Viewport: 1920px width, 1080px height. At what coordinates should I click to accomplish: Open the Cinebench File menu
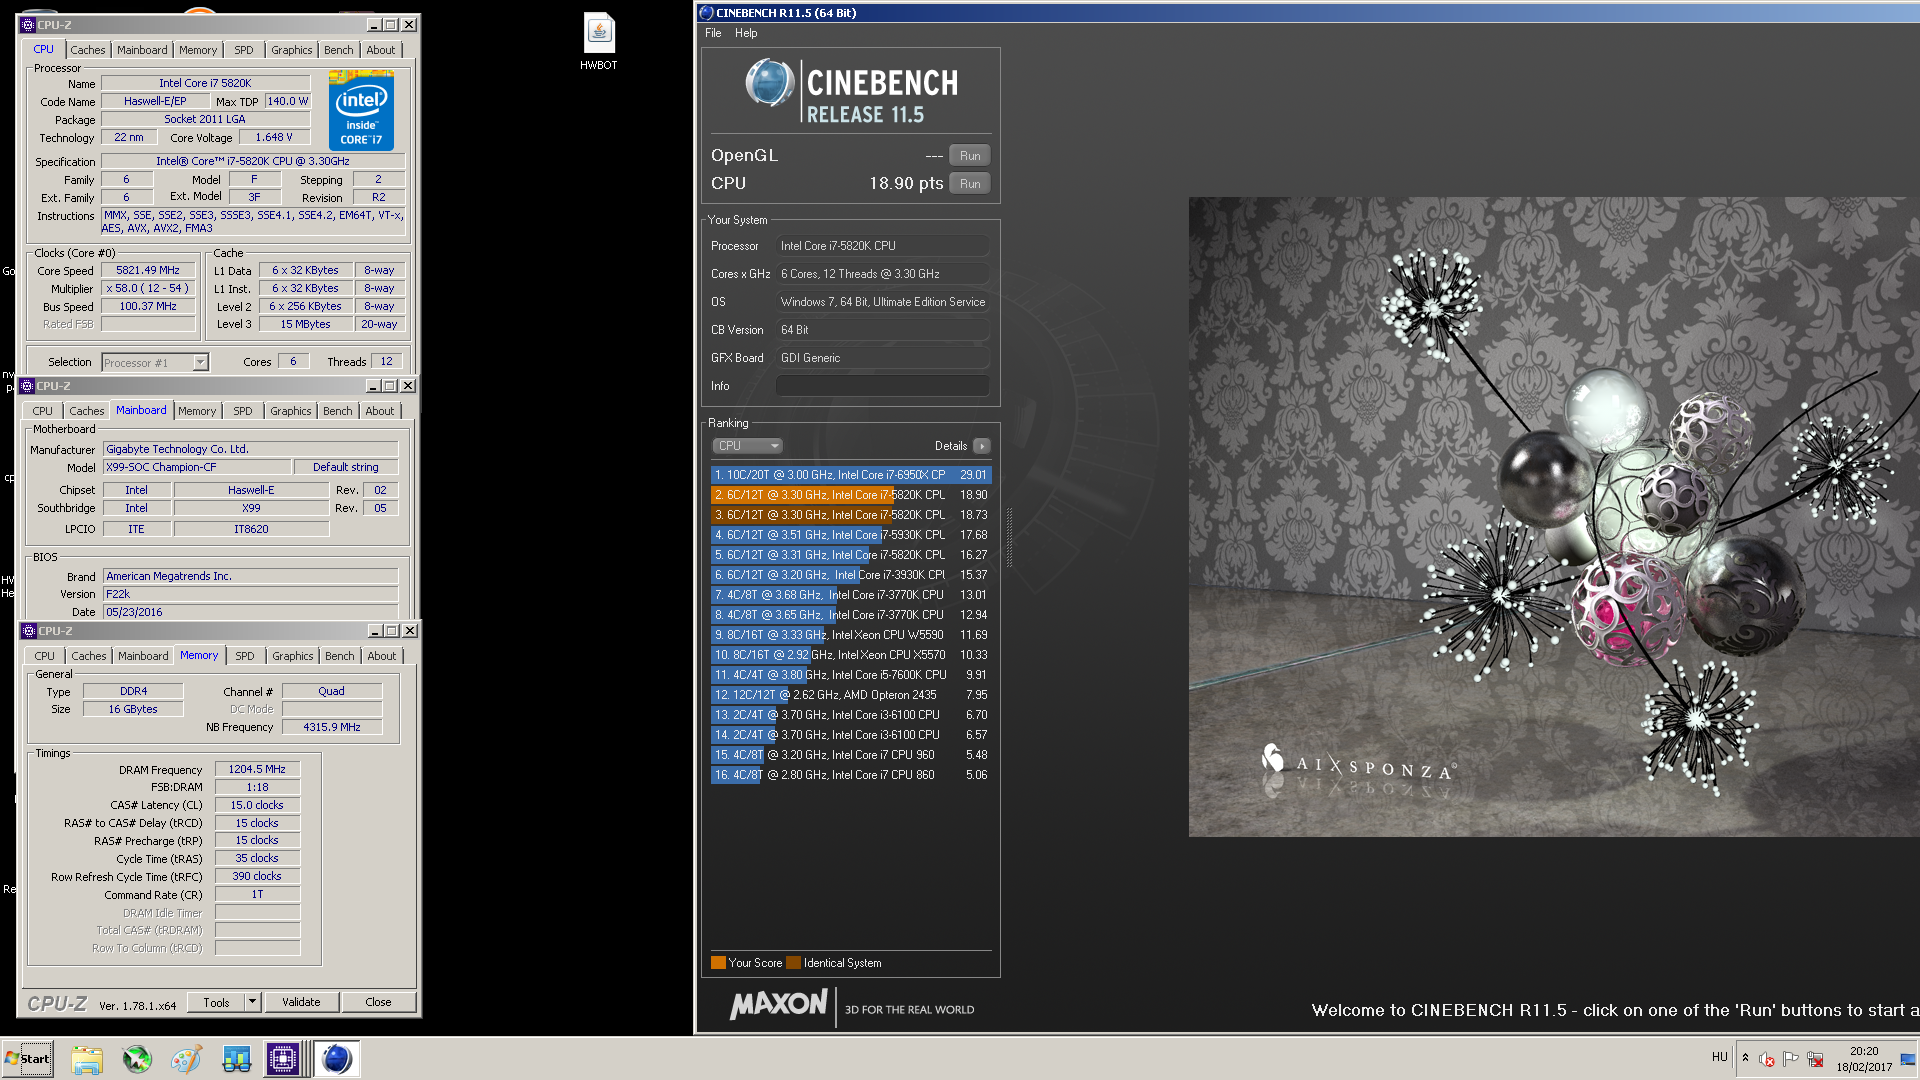click(713, 33)
